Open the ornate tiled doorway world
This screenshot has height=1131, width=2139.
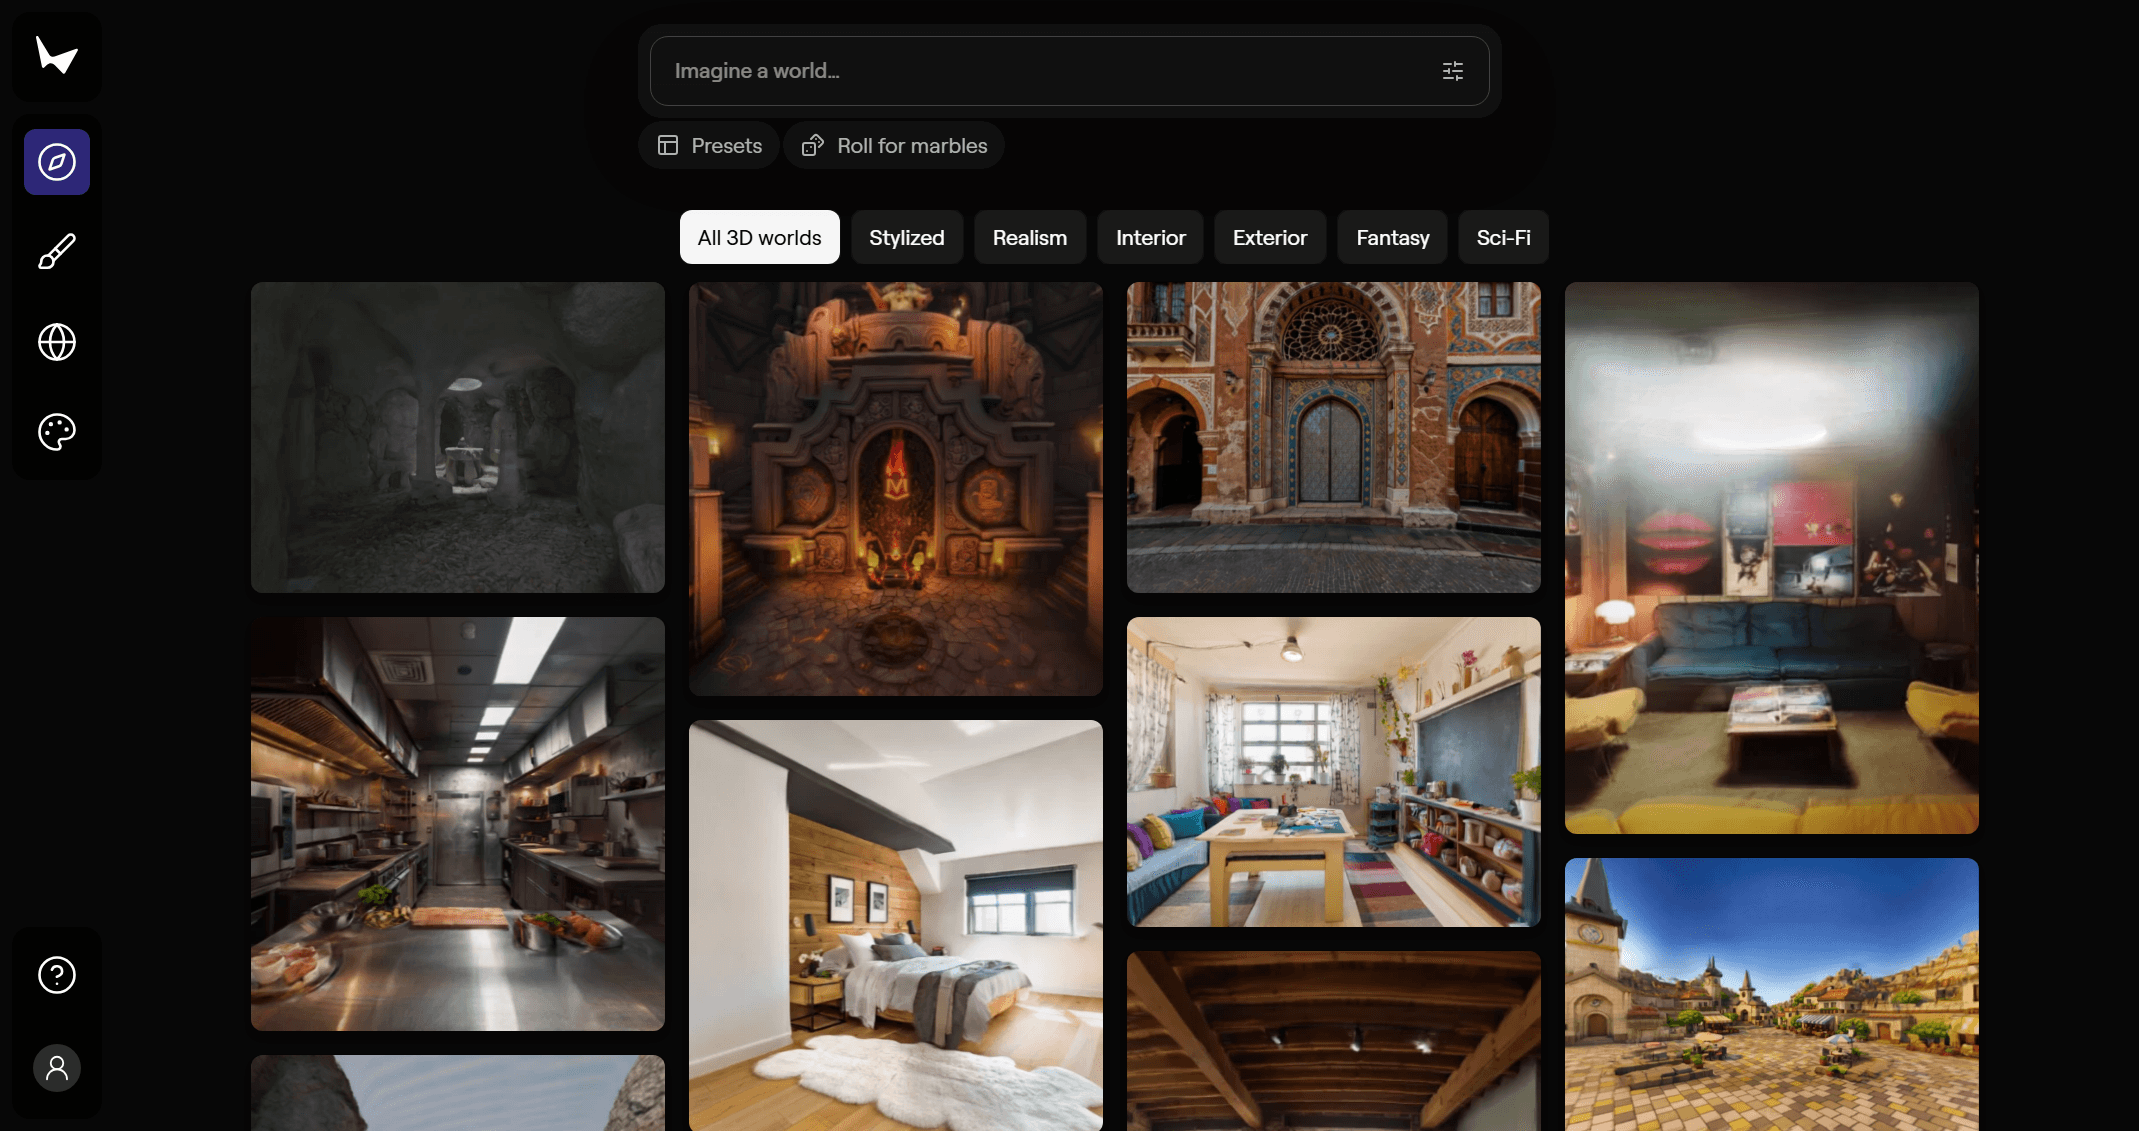[x=1333, y=437]
